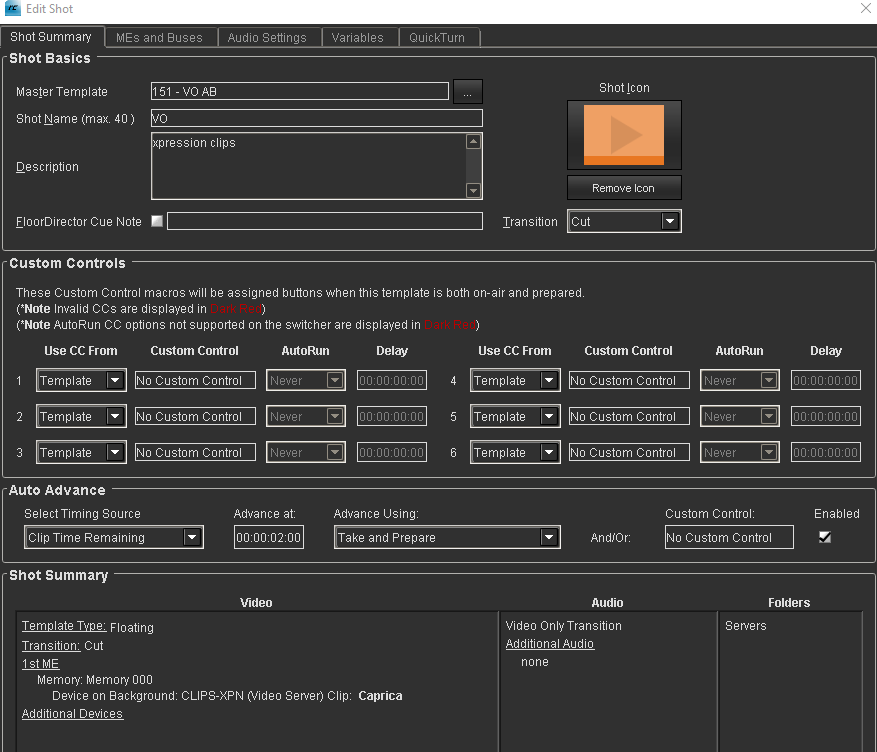Screen dimensions: 877x752
Task: Go to the QuickTurn tab
Action: 437,38
